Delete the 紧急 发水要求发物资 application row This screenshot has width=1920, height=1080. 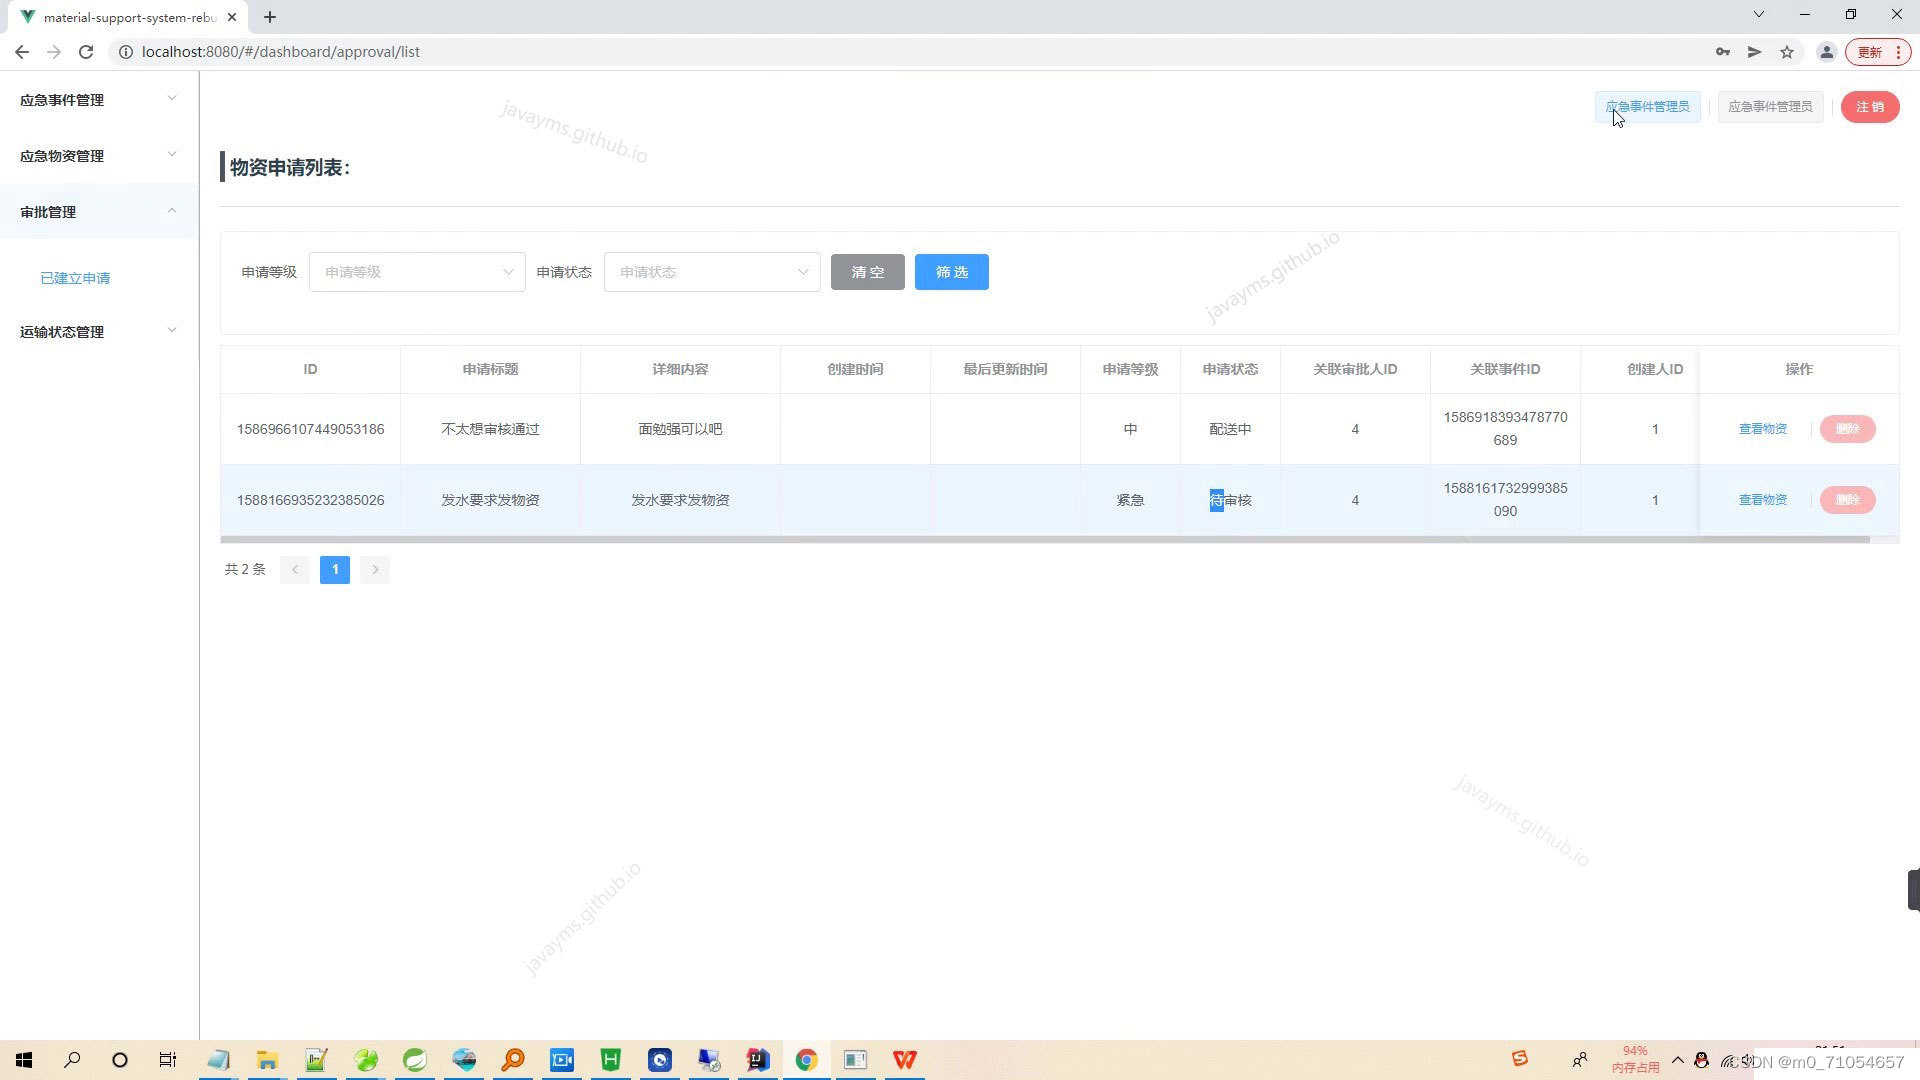click(1847, 500)
